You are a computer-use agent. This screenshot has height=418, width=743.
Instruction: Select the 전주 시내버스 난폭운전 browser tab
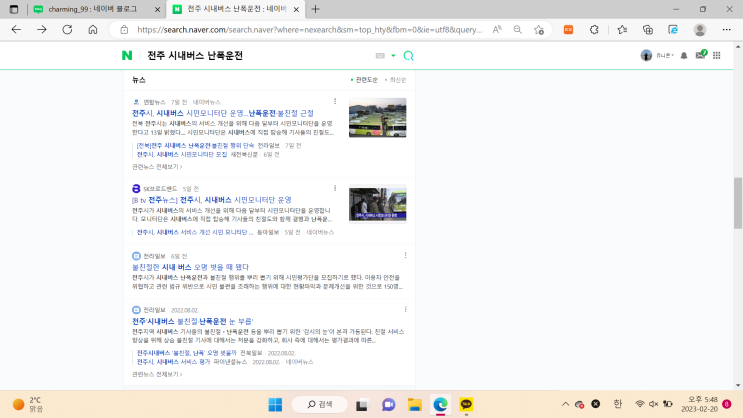(x=236, y=9)
